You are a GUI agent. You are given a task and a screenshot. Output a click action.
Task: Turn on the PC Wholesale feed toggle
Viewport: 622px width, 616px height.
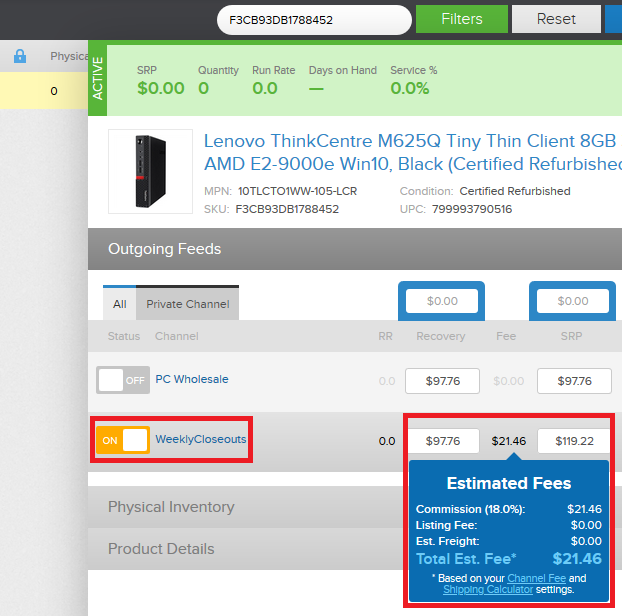[123, 380]
